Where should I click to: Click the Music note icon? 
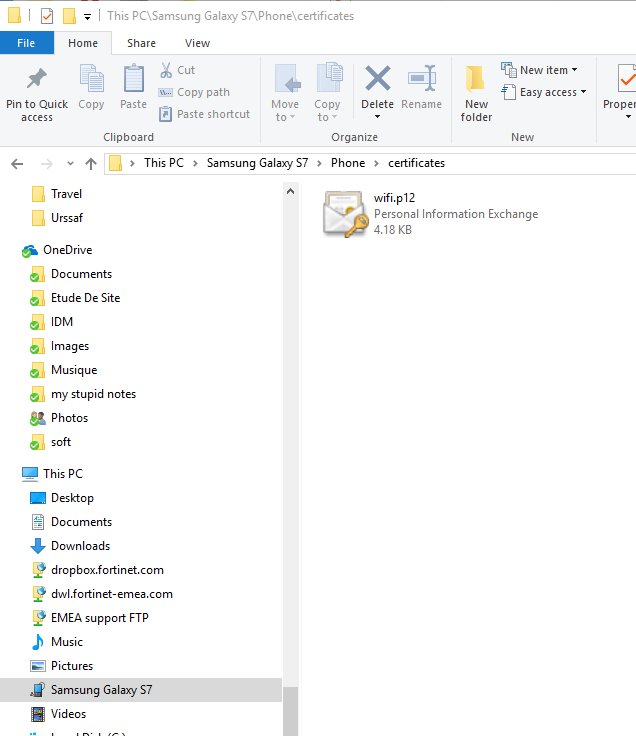(38, 642)
